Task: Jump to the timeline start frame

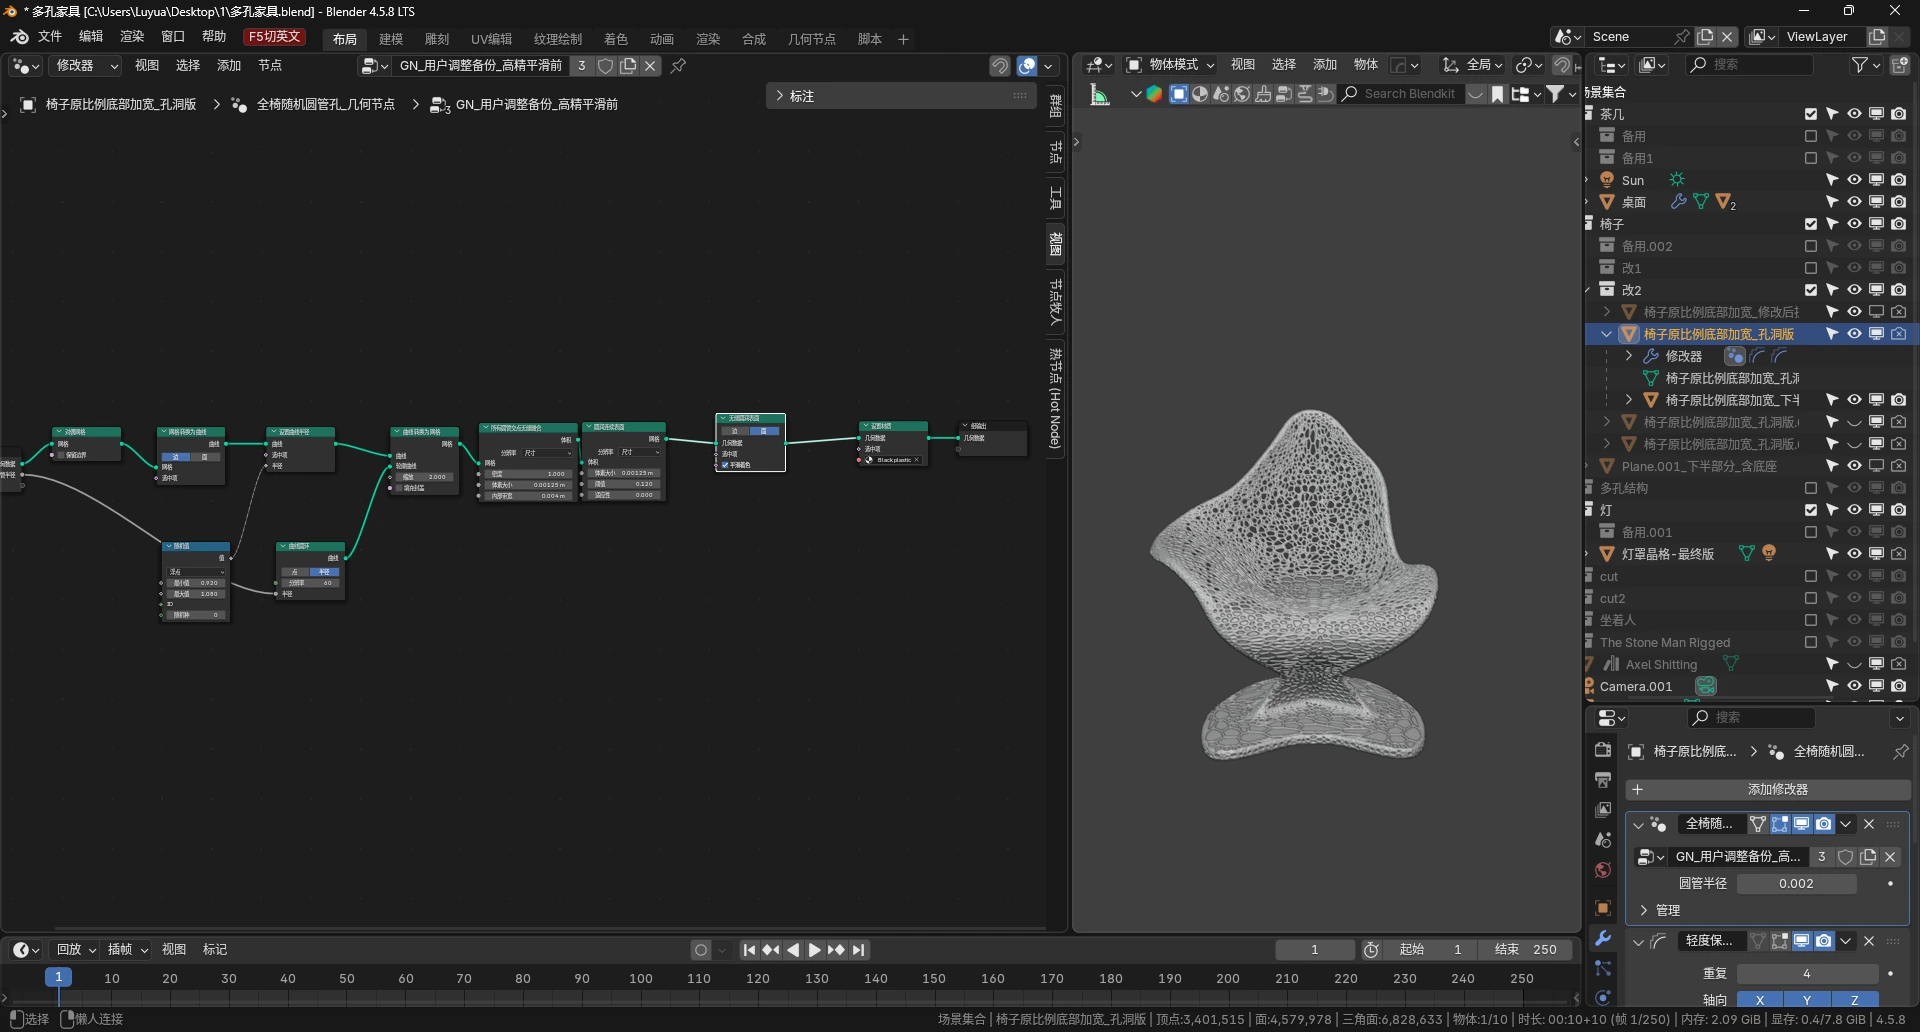Action: [749, 950]
